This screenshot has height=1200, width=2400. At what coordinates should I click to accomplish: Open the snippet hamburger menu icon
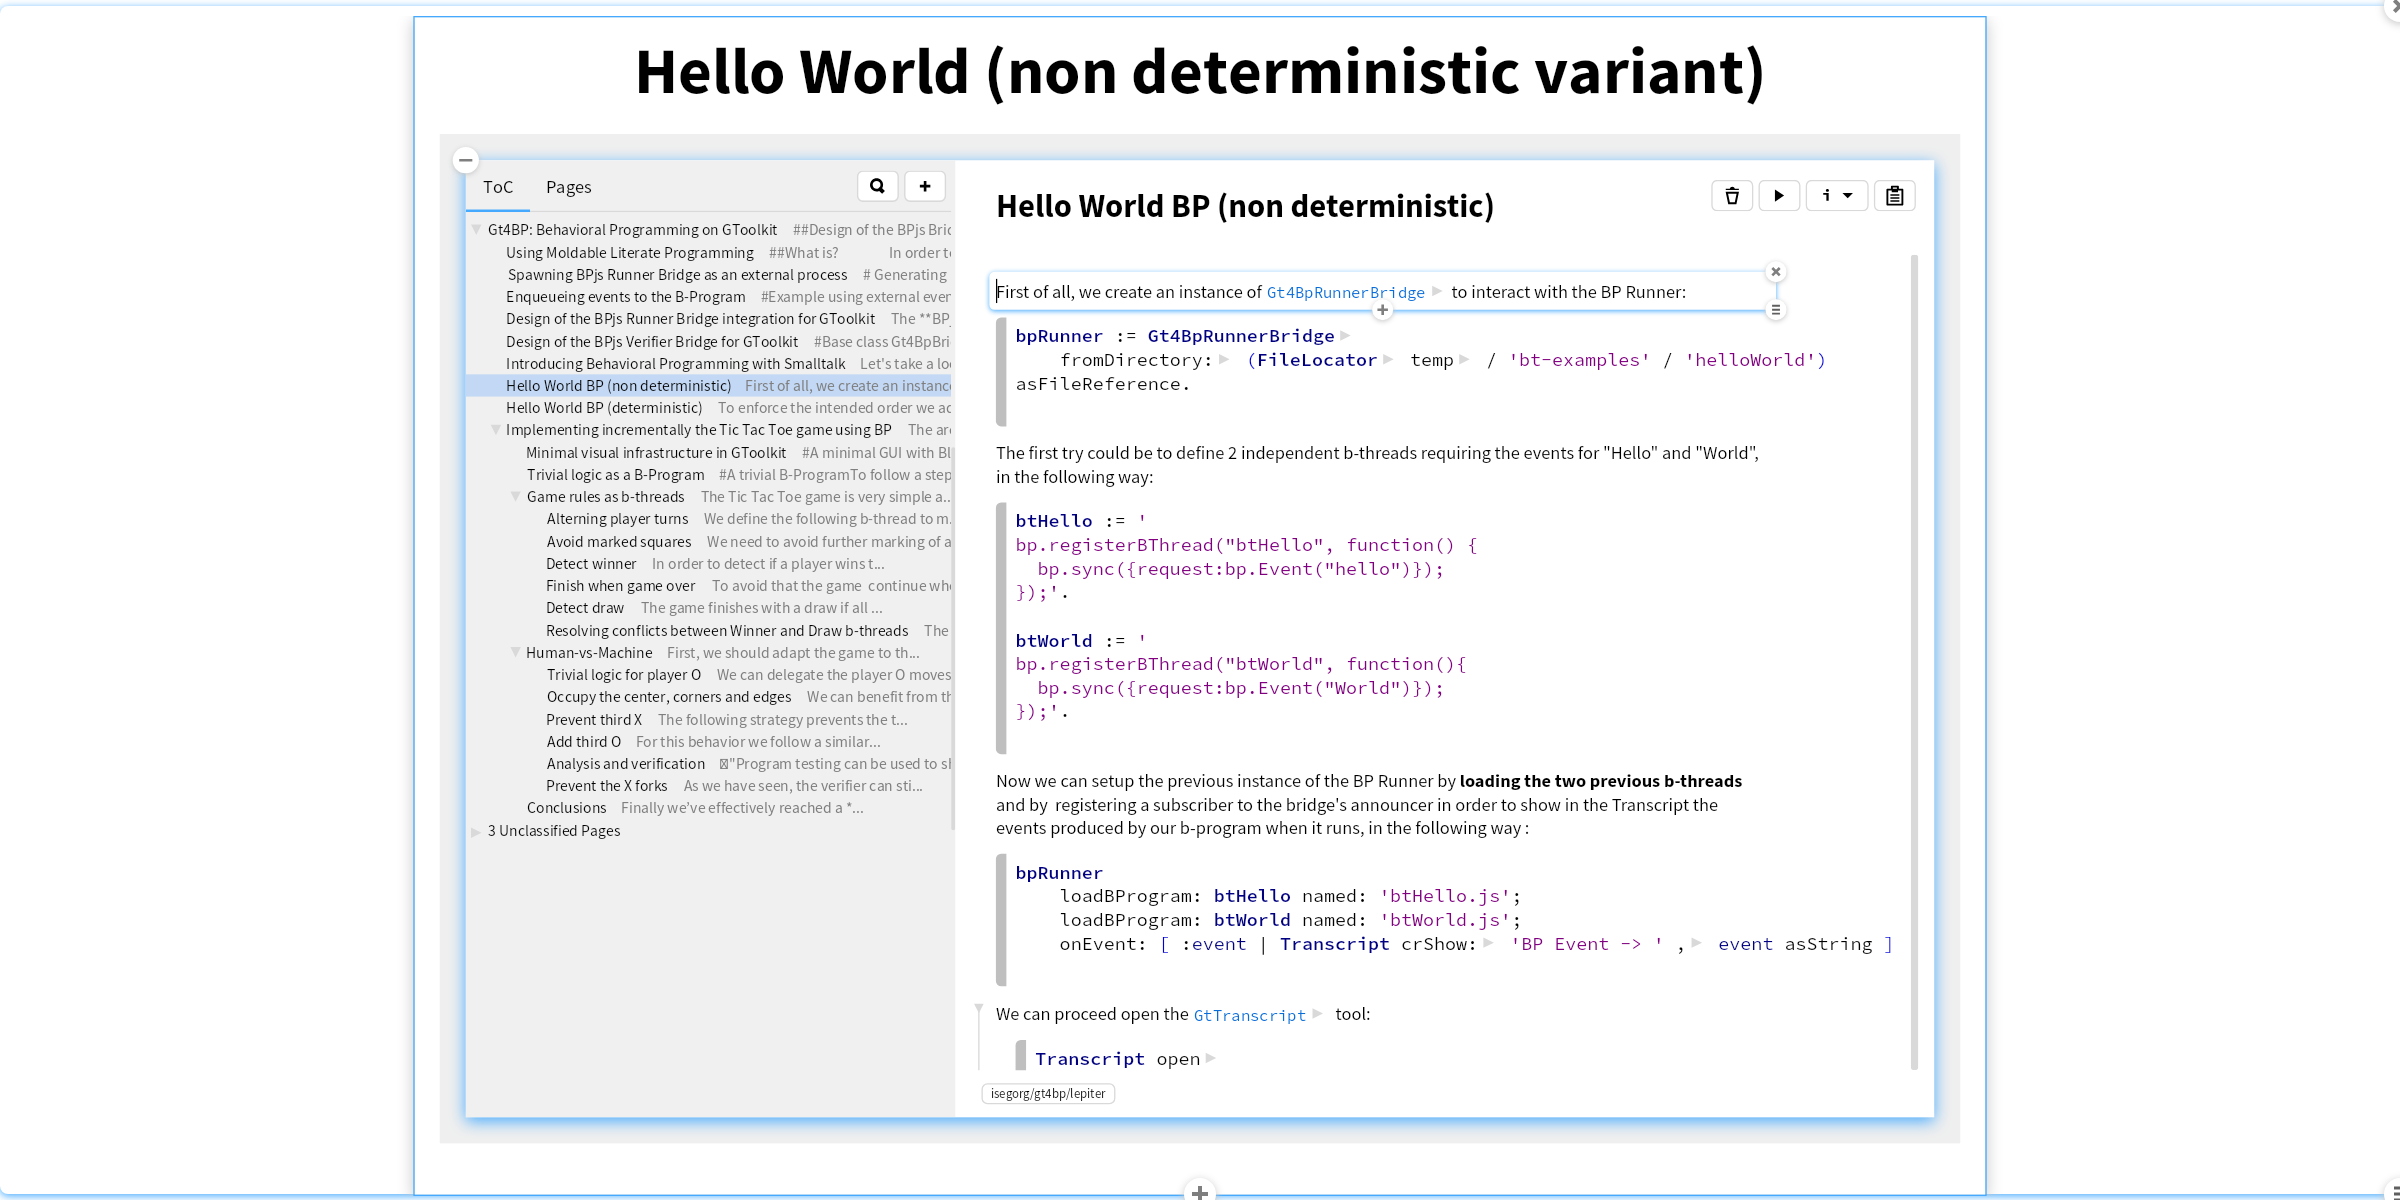pos(1776,310)
